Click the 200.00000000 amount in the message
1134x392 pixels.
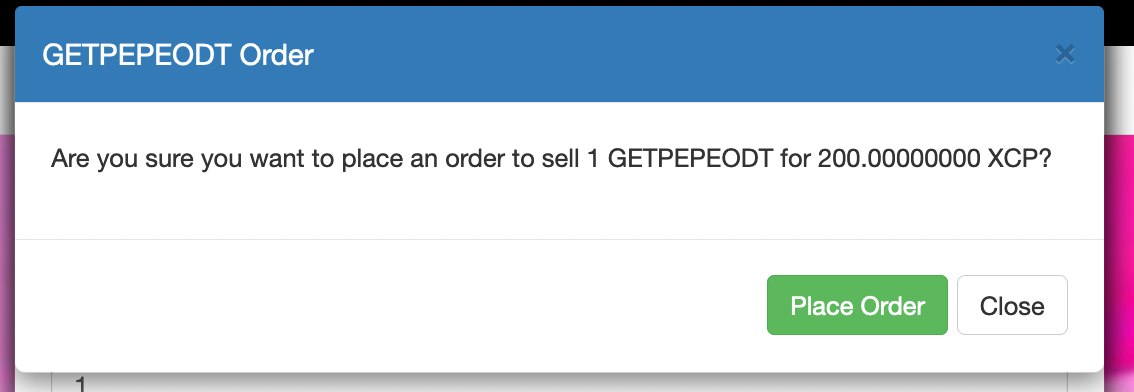tap(899, 158)
